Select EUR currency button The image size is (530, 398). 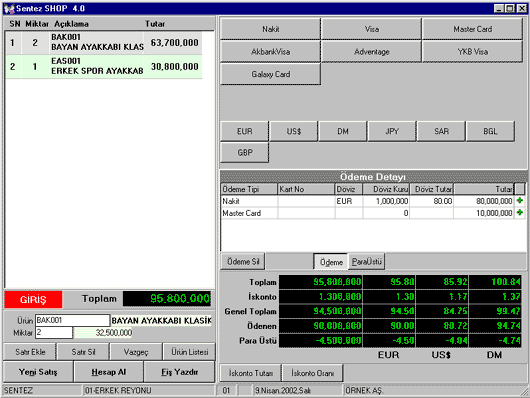pos(245,131)
